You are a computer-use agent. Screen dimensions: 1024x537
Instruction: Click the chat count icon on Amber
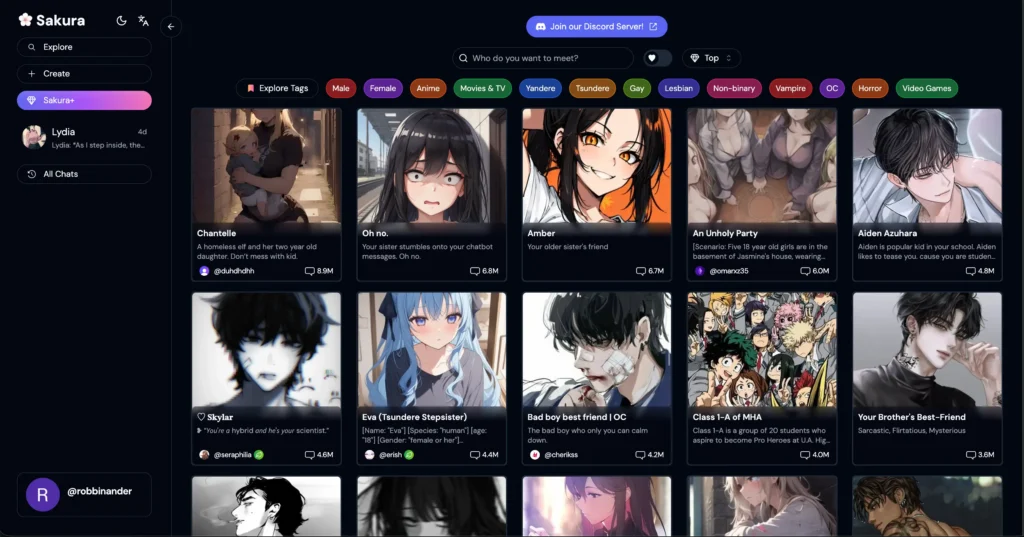[x=641, y=270]
